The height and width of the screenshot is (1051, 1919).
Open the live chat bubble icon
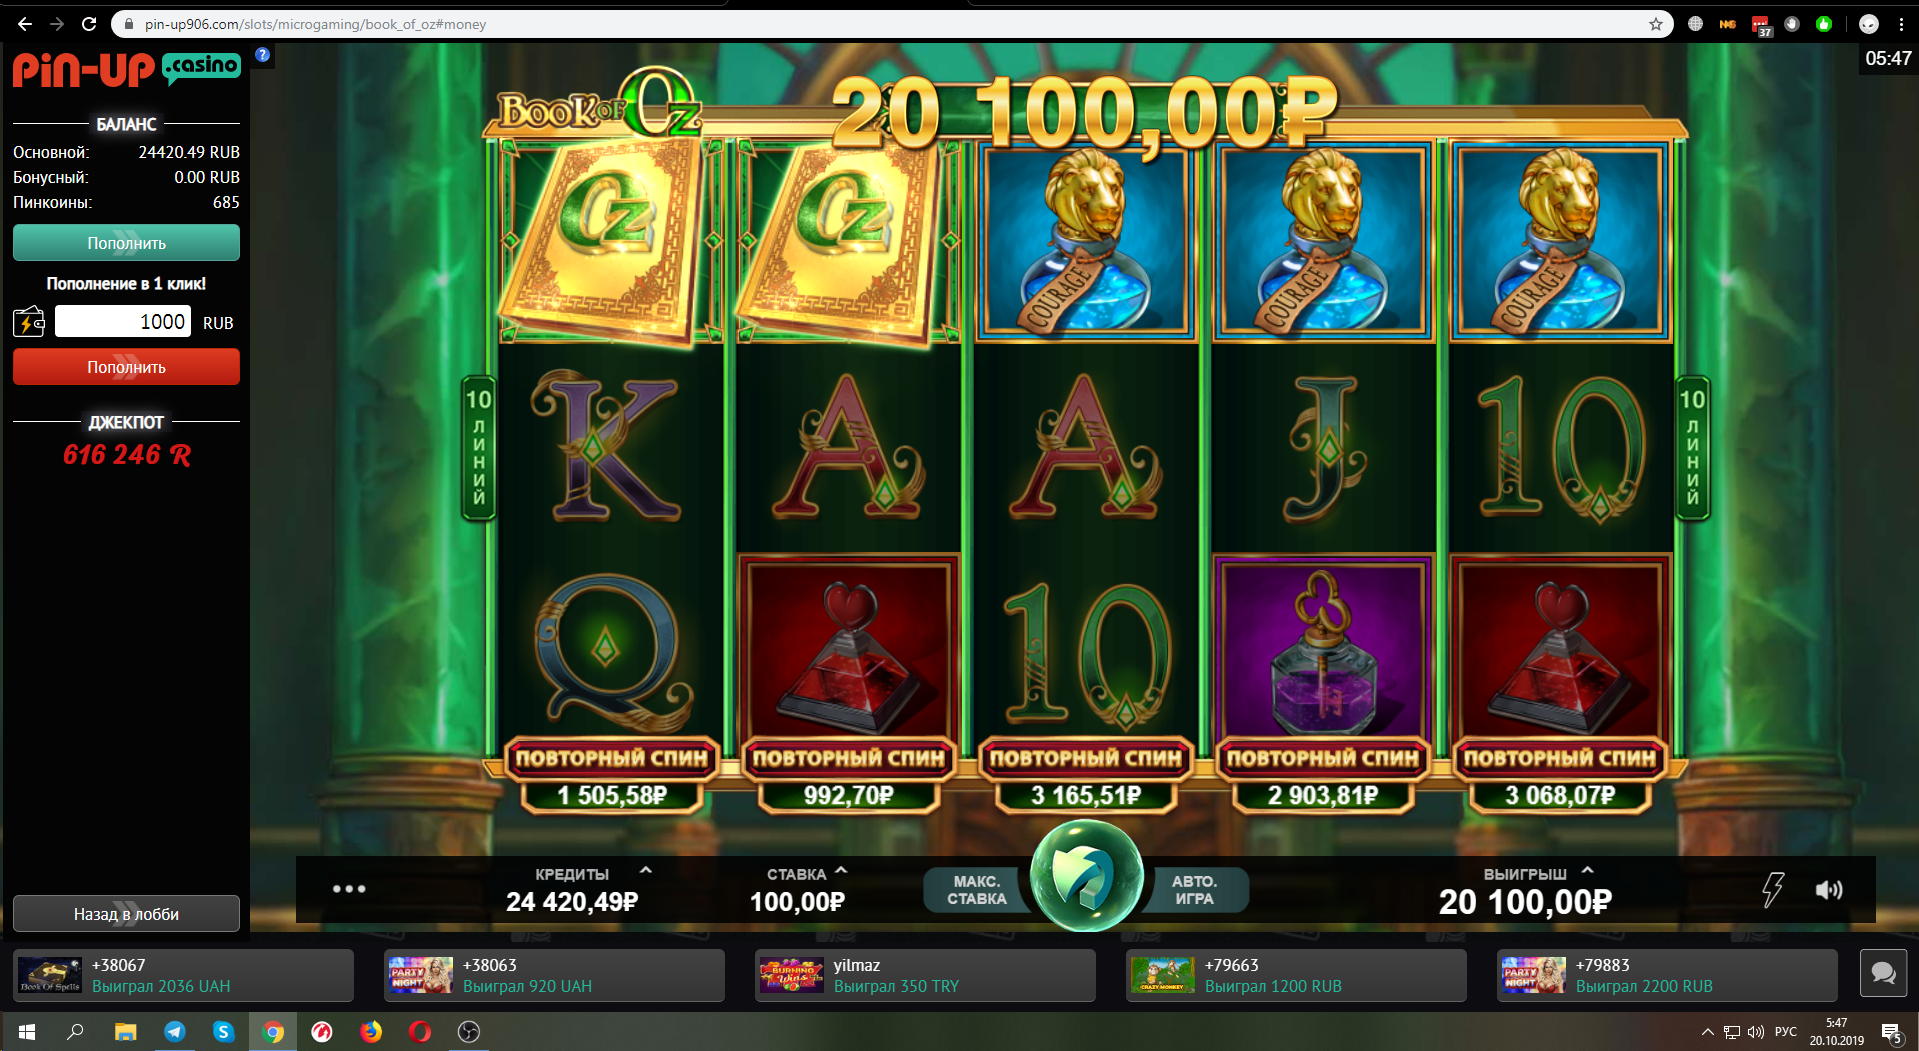[1883, 973]
